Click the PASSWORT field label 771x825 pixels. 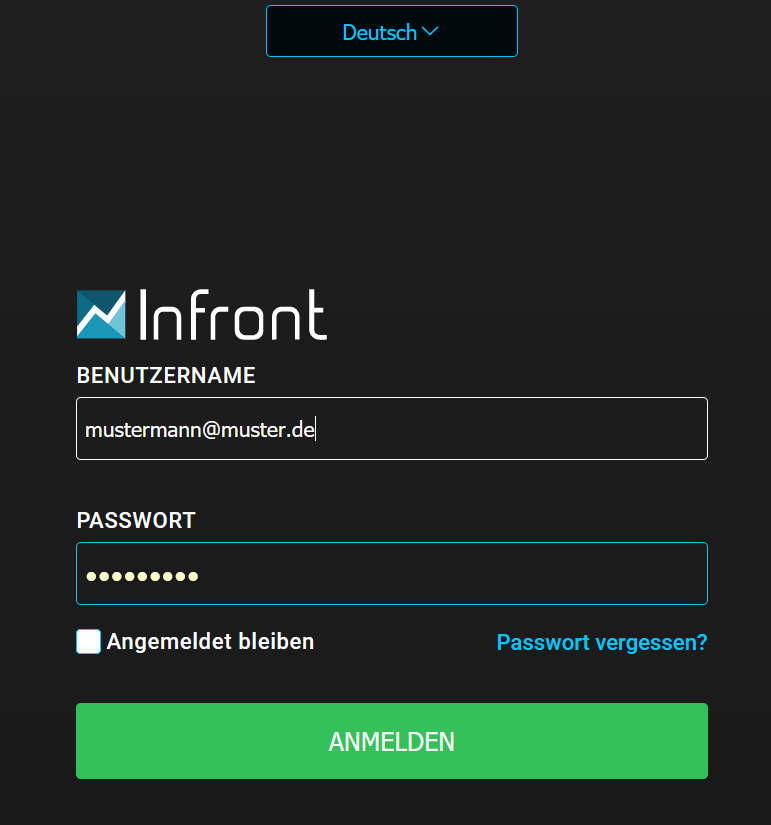pos(136,521)
